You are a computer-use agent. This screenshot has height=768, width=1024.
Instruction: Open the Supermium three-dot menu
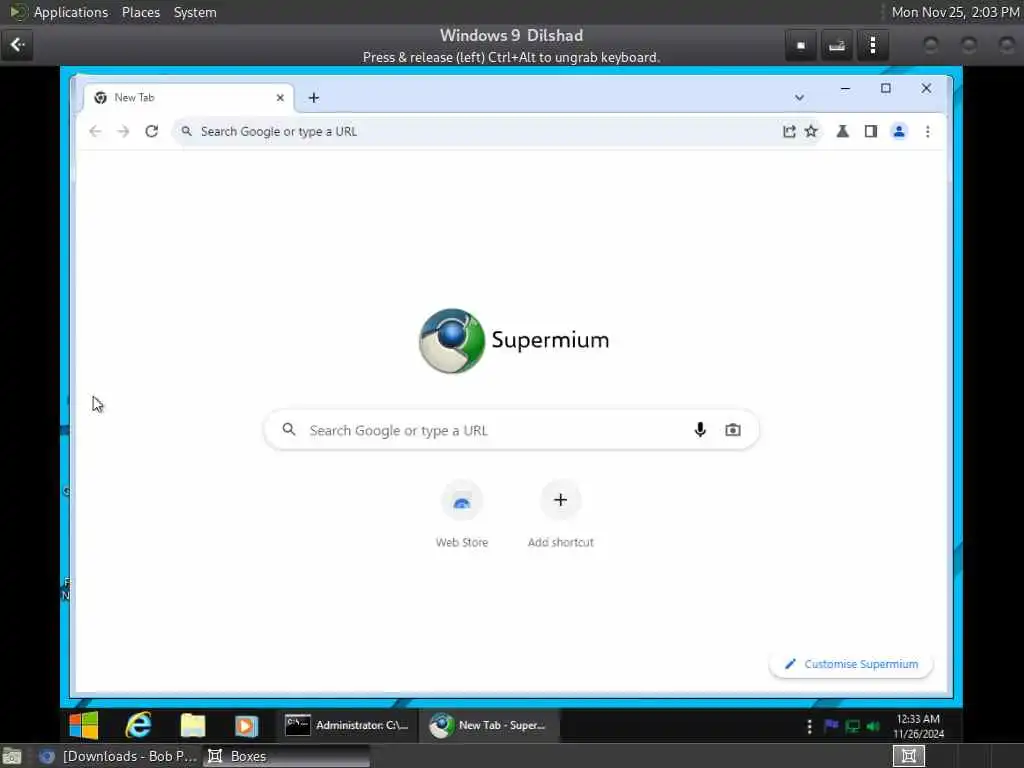927,131
